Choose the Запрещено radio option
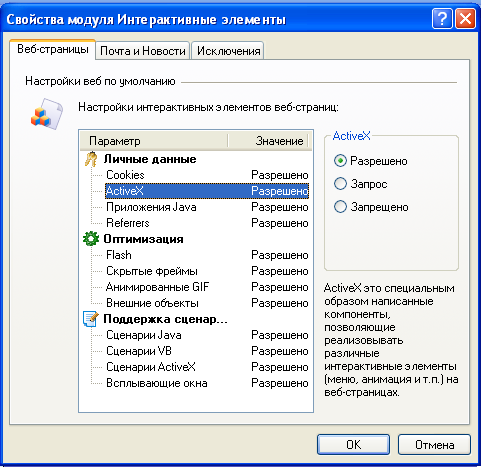481x467 pixels. (x=340, y=207)
